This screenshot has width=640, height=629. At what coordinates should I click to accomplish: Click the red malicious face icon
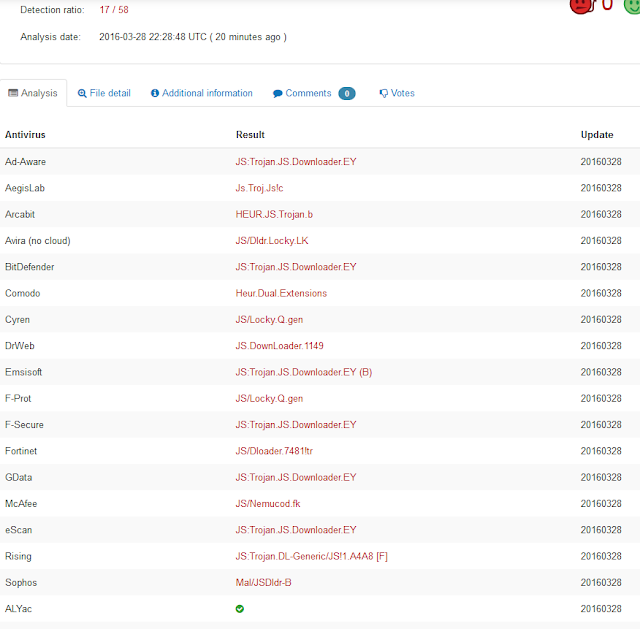tap(582, 6)
